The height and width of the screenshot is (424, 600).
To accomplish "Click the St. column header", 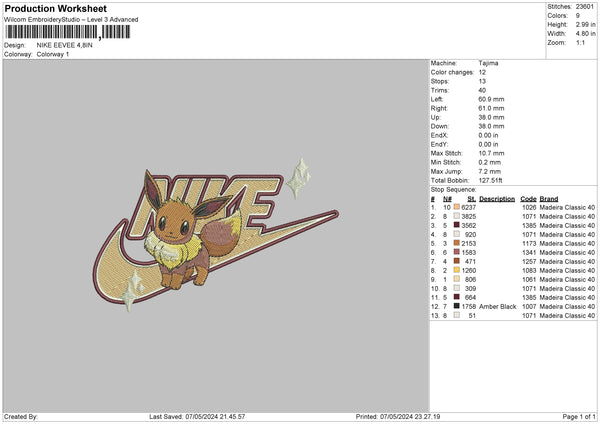I will coord(471,199).
